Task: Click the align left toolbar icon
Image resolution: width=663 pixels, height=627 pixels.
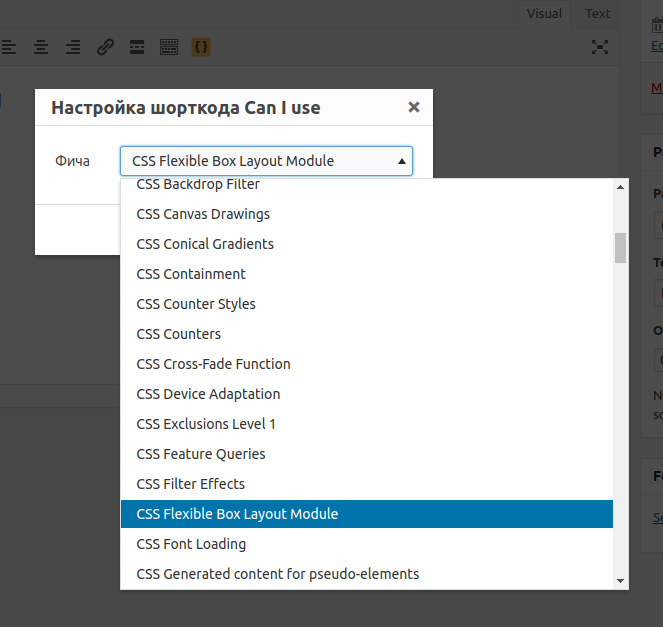Action: tap(8, 47)
